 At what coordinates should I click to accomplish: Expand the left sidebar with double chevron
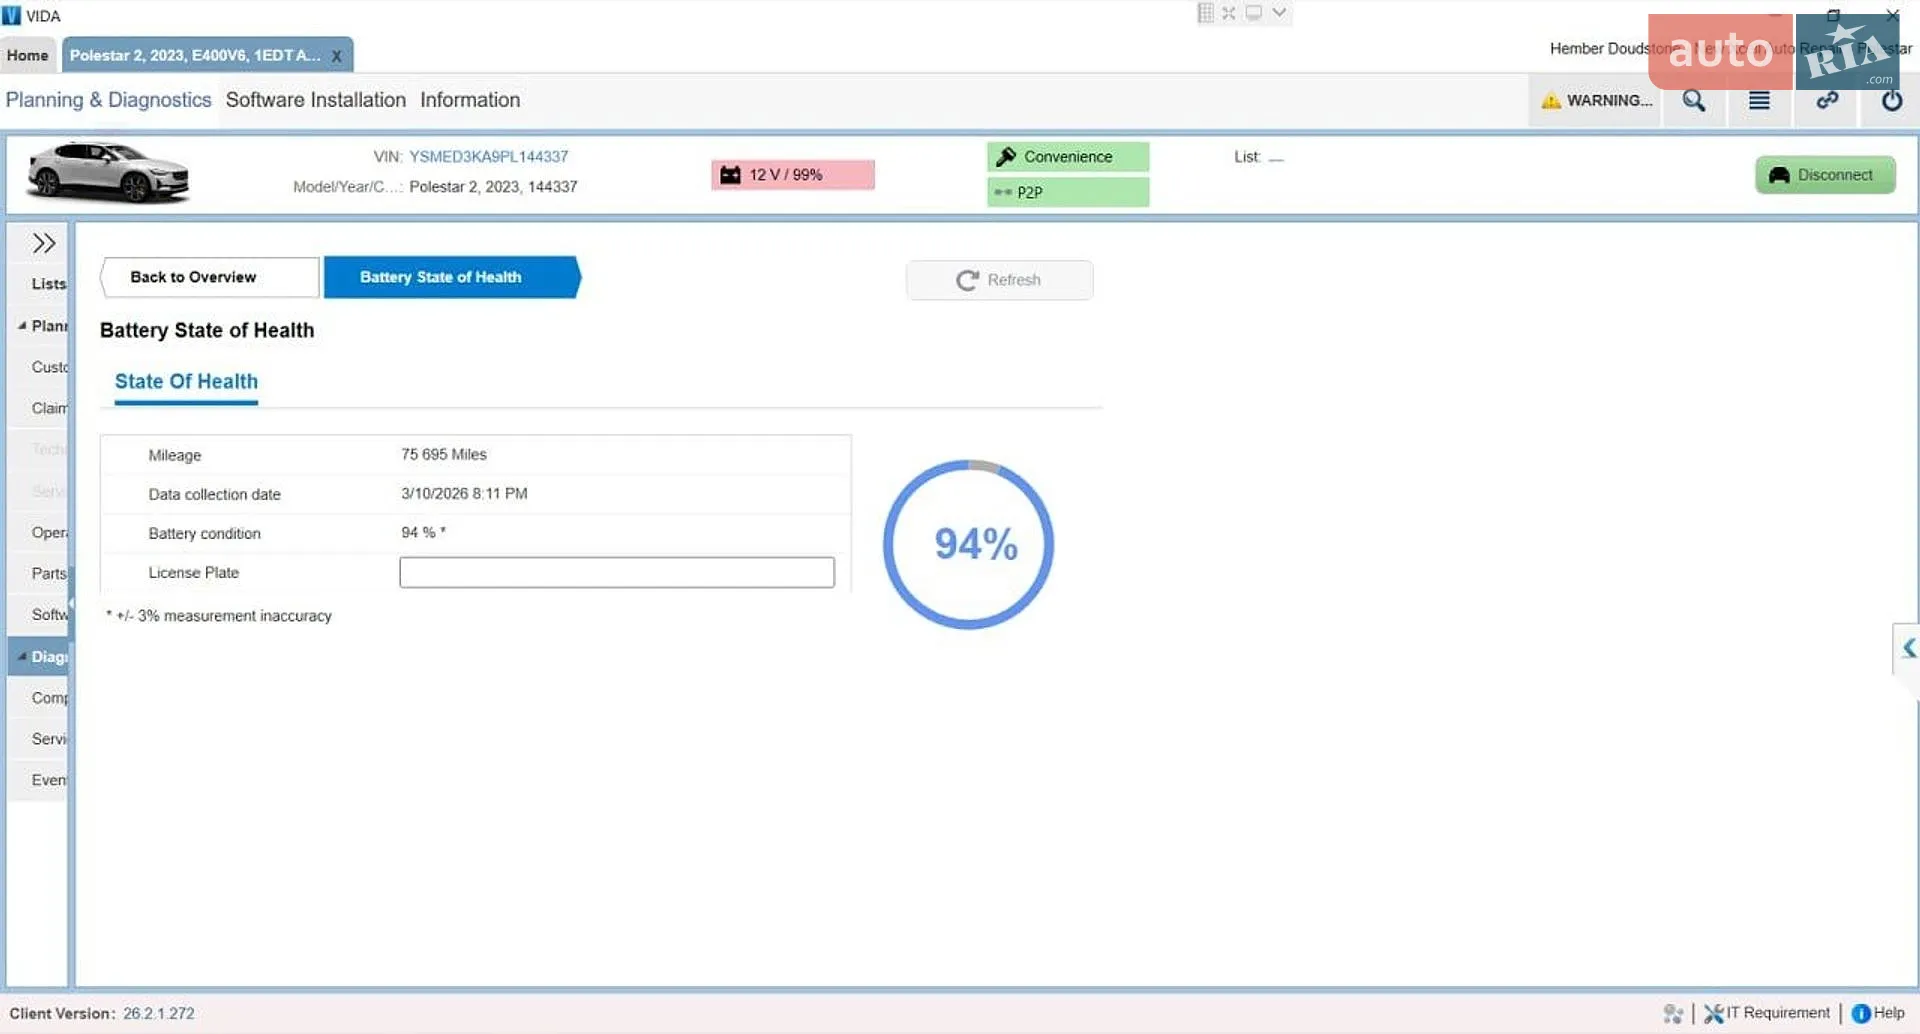click(x=43, y=243)
